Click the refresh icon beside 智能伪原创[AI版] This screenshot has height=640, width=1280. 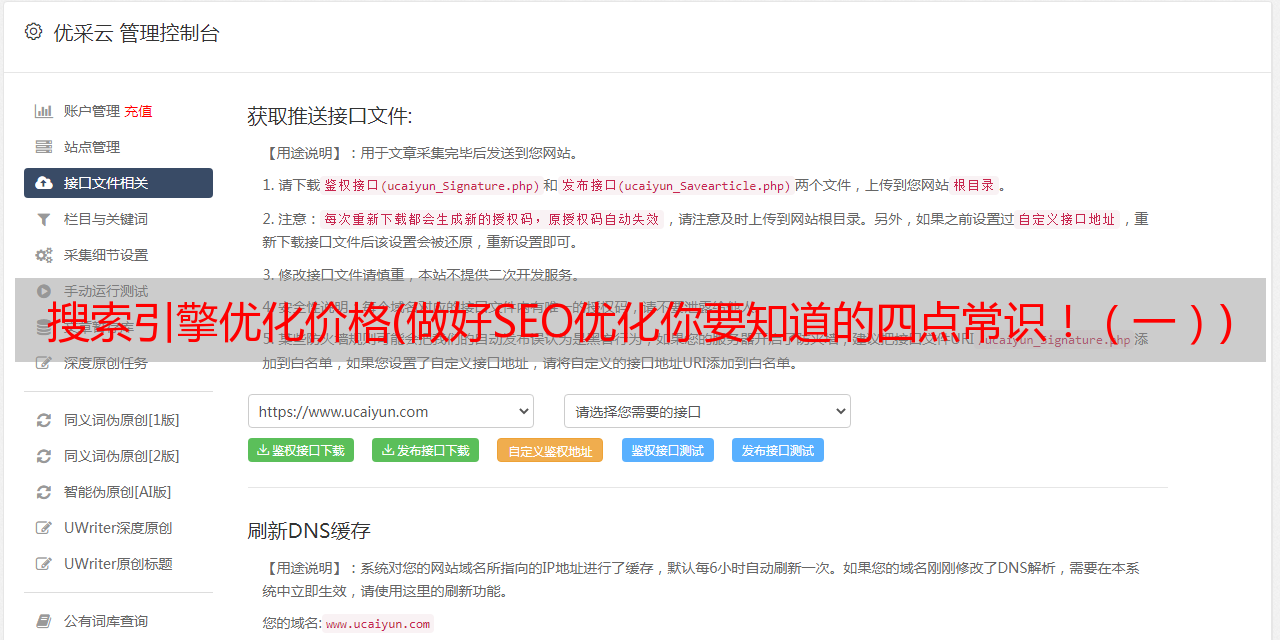click(44, 492)
